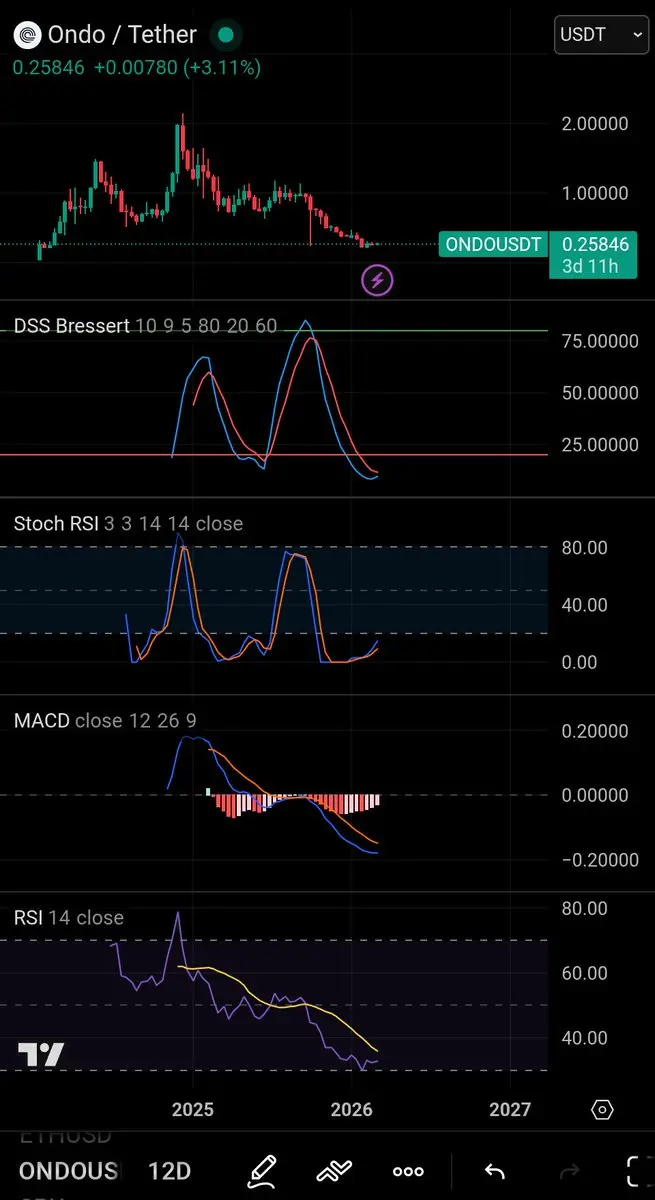Open the indicators chart icon
This screenshot has width=655, height=1200.
(336, 1171)
